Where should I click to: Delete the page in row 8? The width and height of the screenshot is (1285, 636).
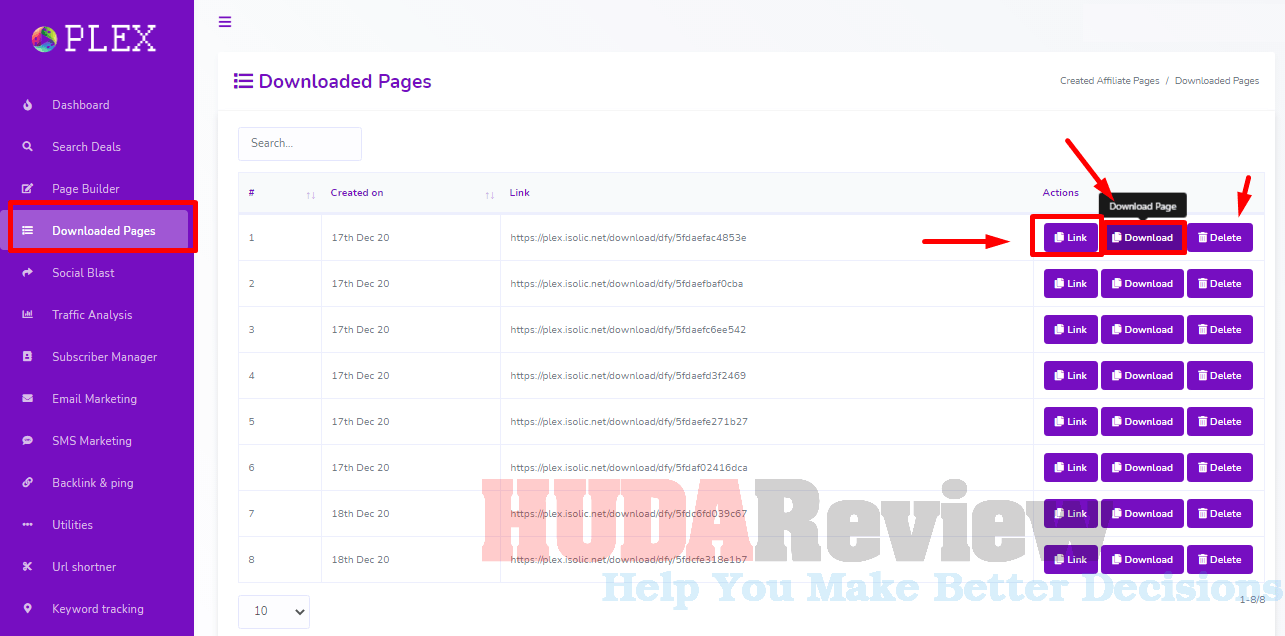coord(1220,560)
